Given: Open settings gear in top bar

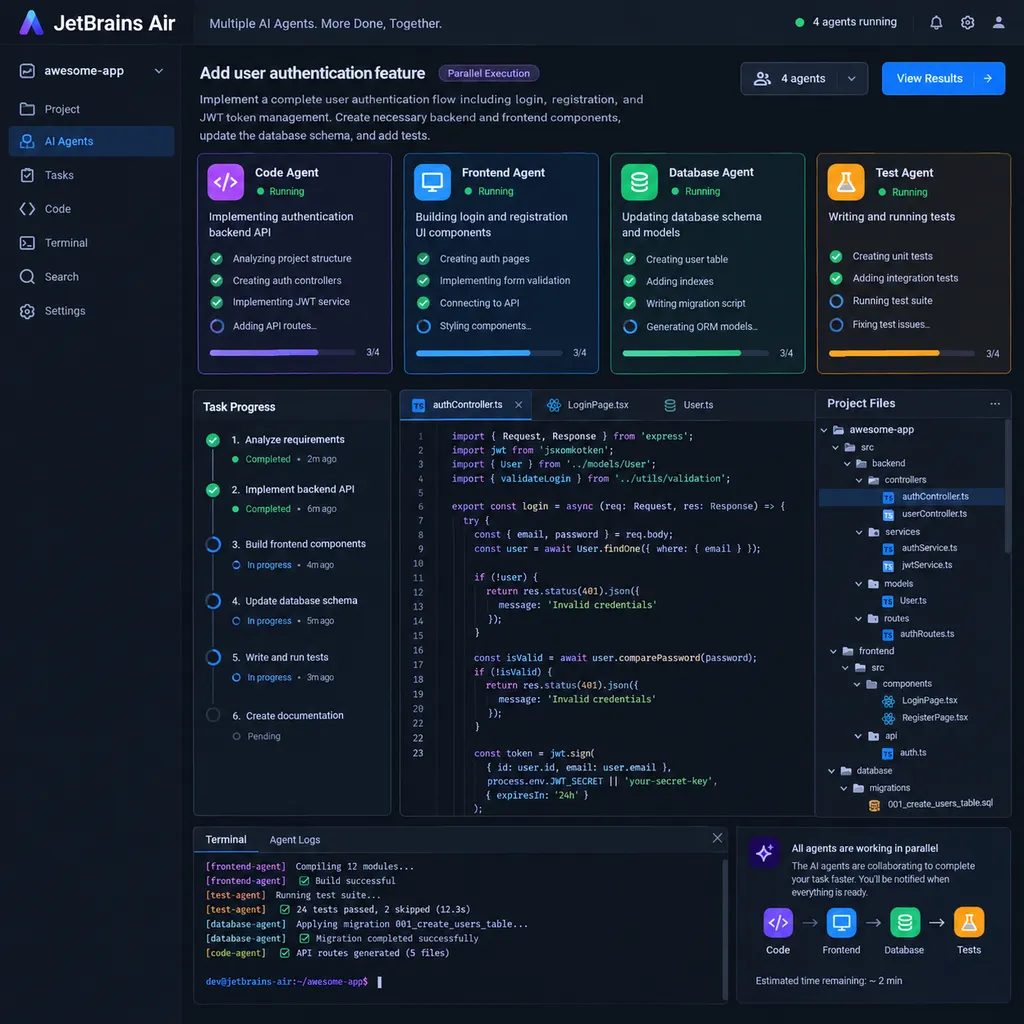Looking at the screenshot, I should [x=967, y=23].
